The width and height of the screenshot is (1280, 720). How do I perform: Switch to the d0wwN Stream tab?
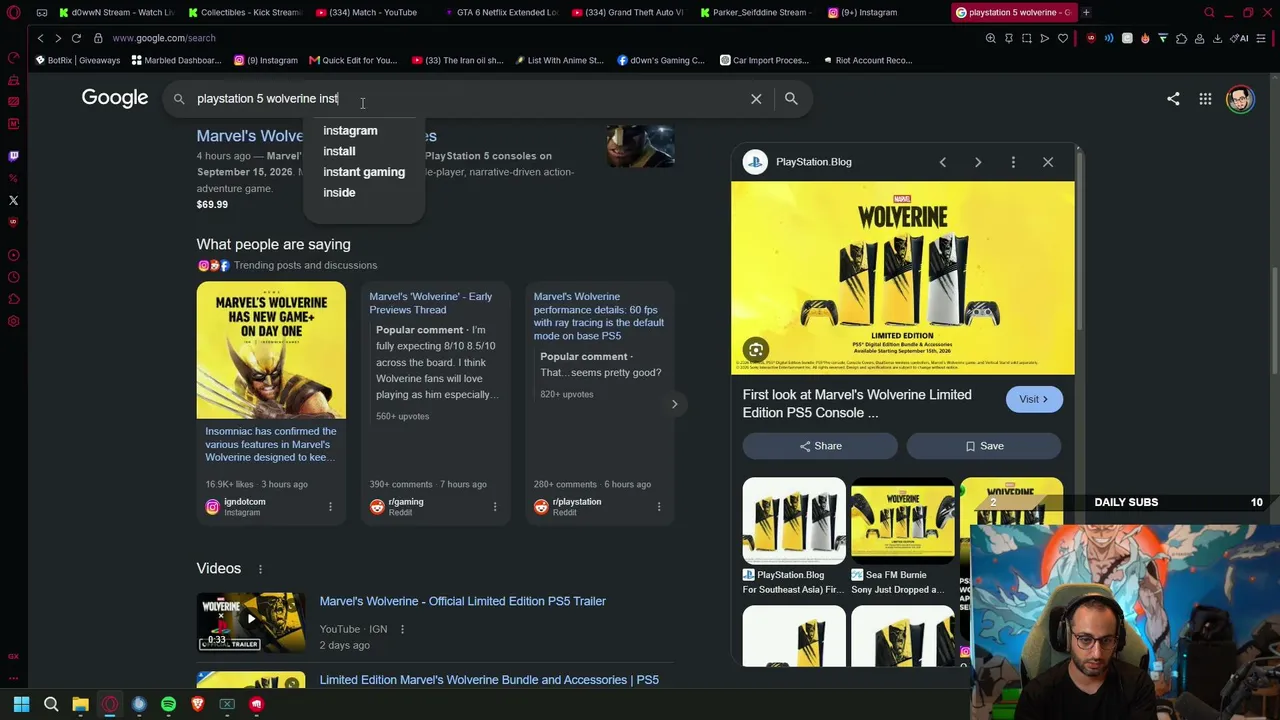pyautogui.click(x=115, y=13)
